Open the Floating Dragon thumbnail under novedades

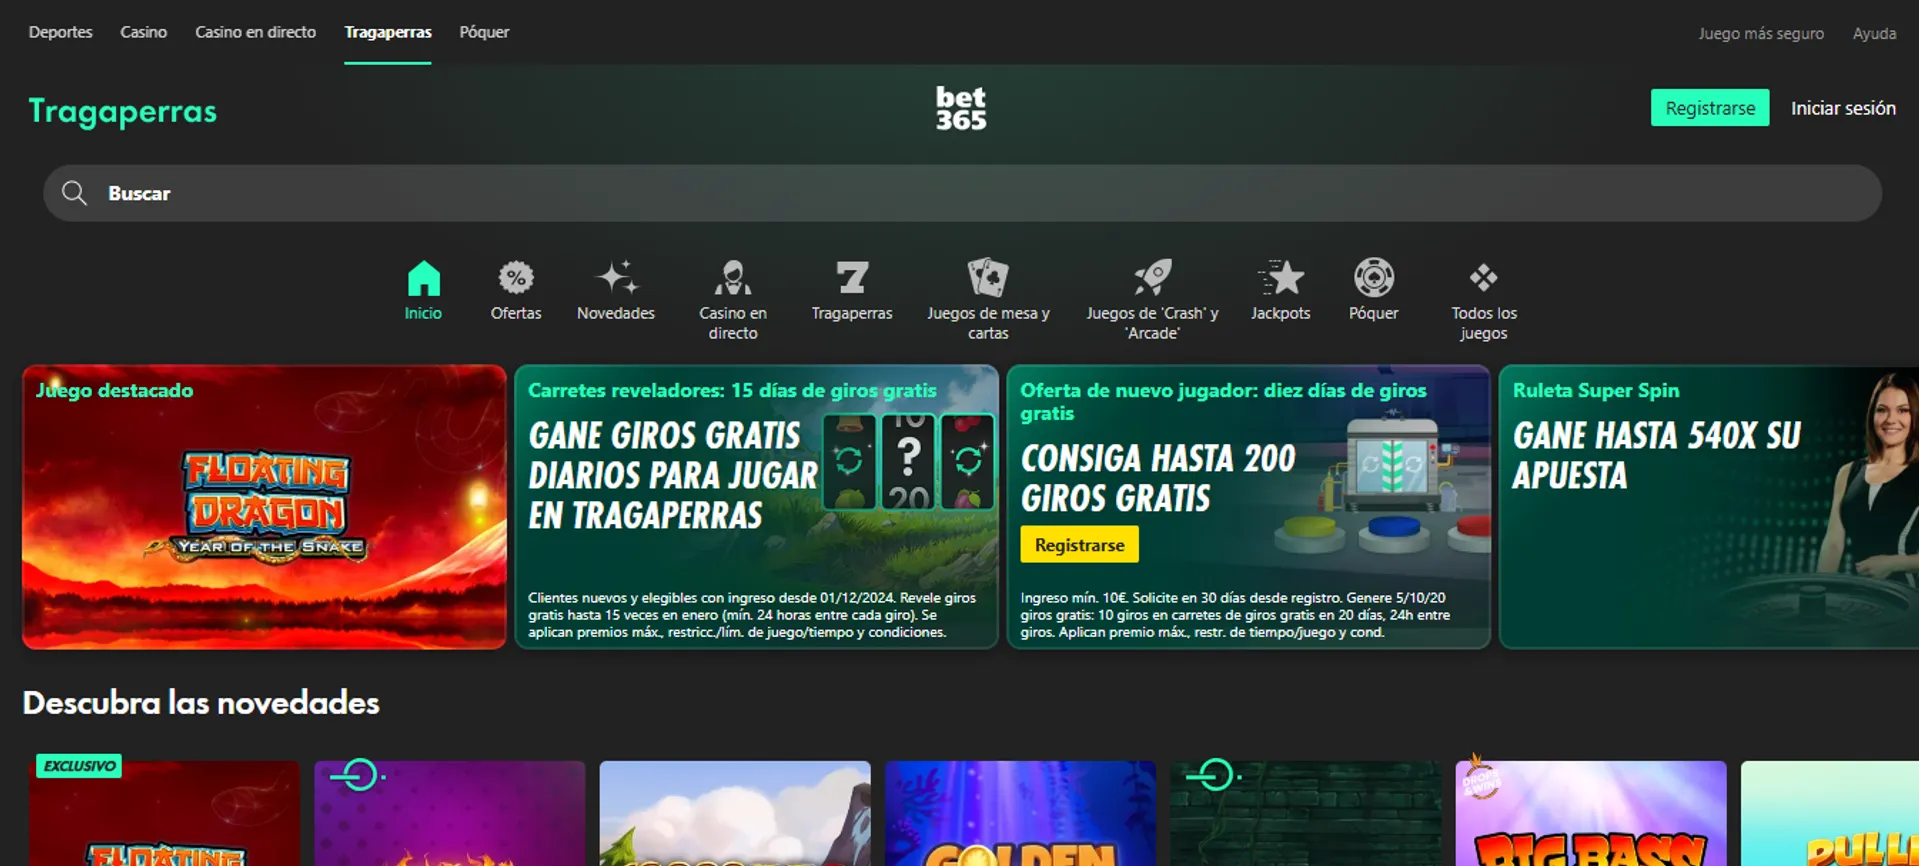click(x=164, y=813)
